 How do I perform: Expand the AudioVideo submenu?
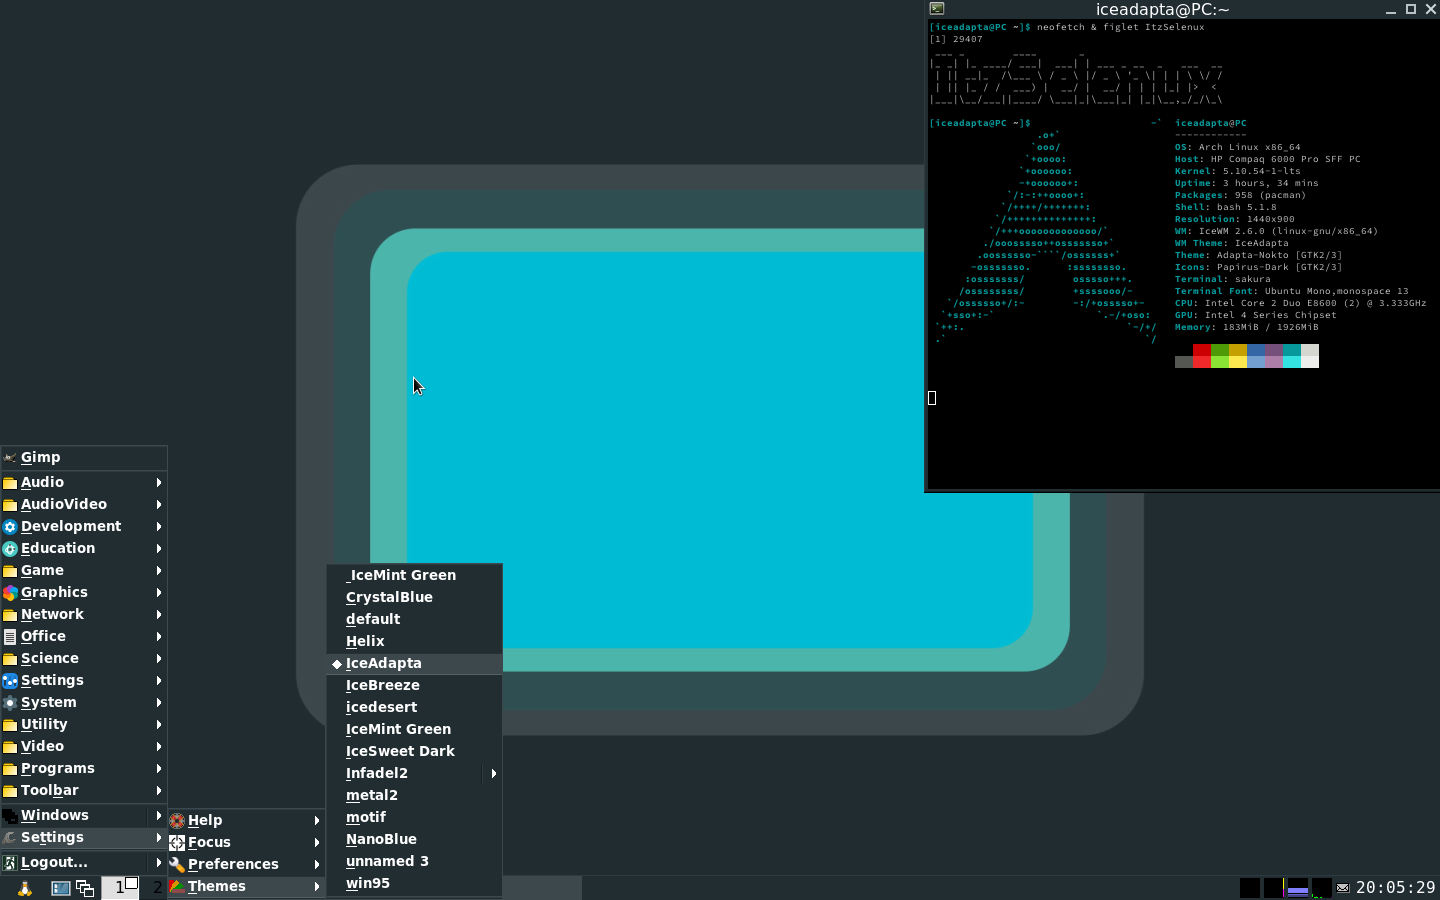(x=84, y=504)
